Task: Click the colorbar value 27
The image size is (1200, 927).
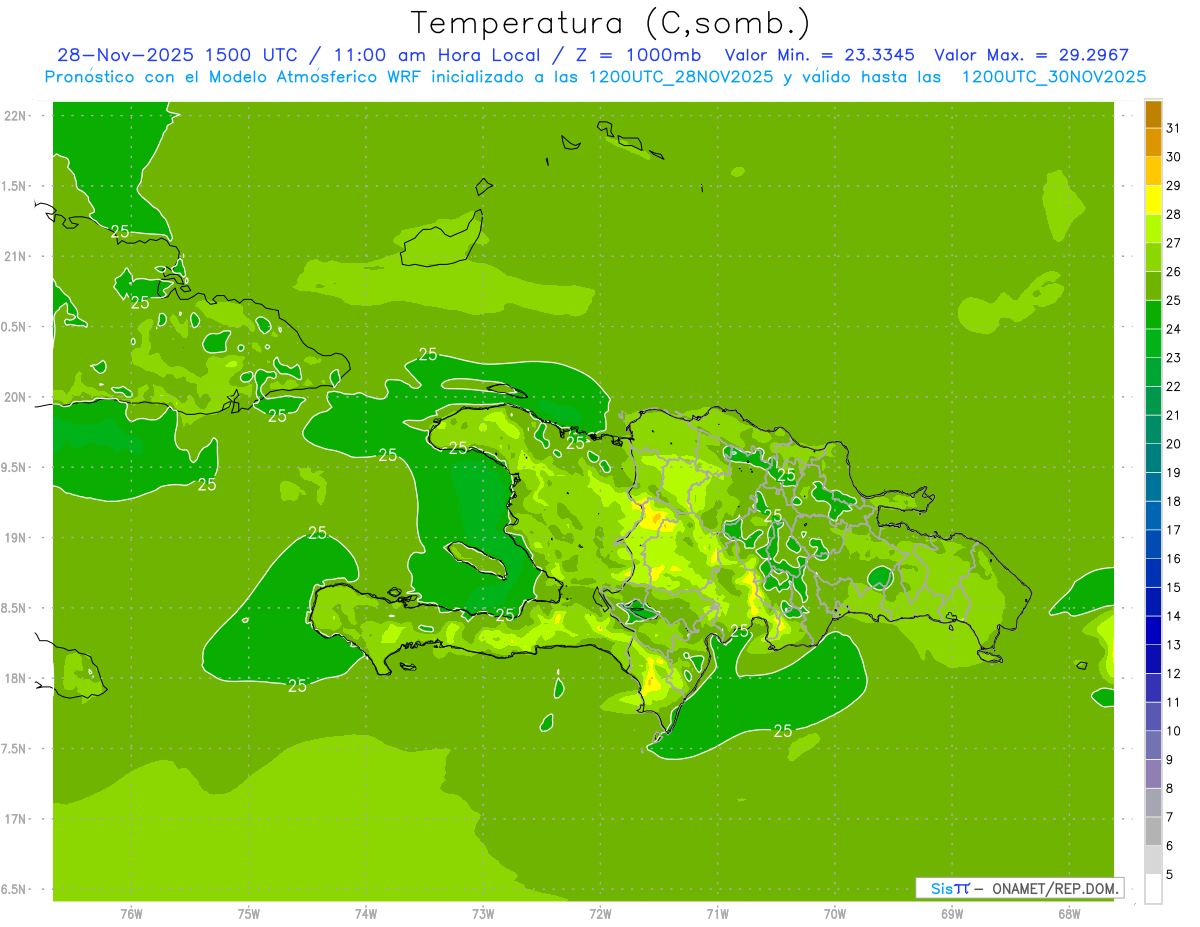Action: [x=1173, y=243]
